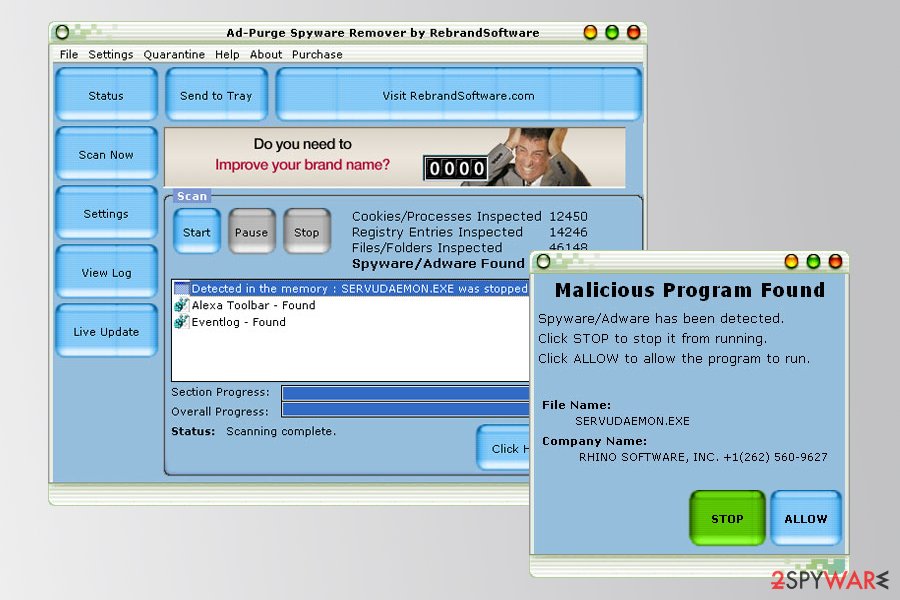Click the Eventlog spyware icon
Screen dimensions: 900x600
(x=181, y=322)
